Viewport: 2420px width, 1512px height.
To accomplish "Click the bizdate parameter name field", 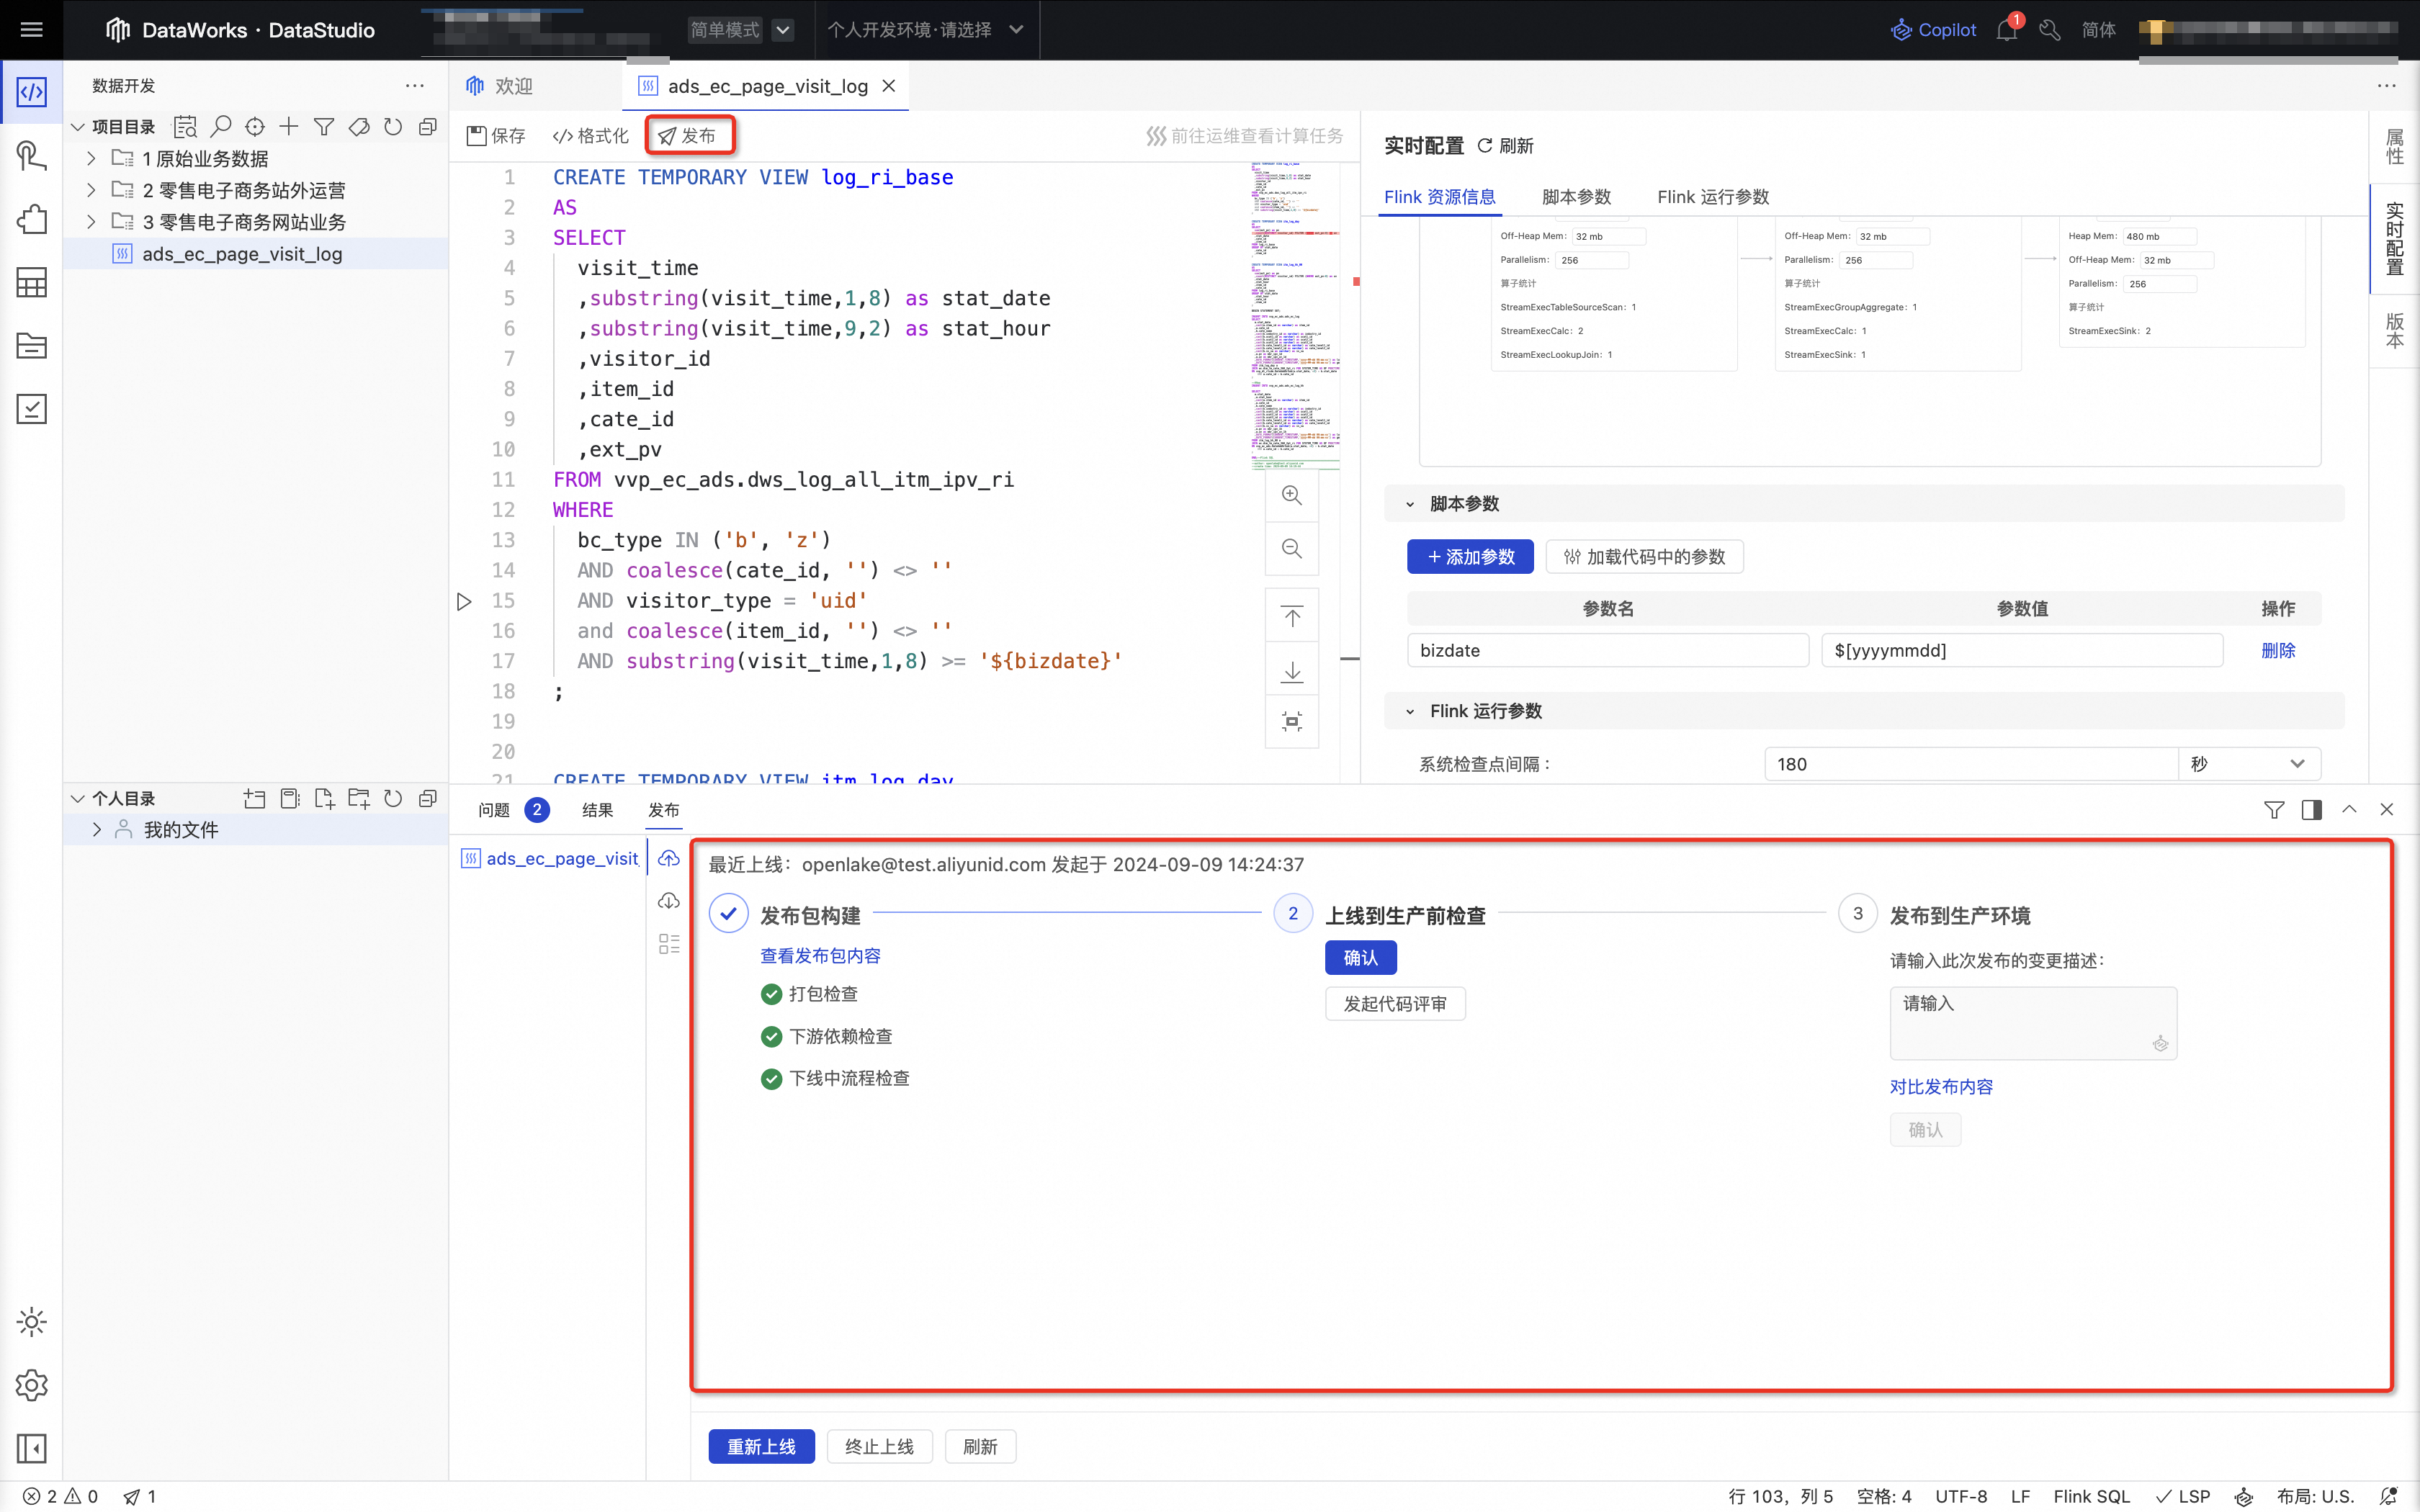I will (1607, 651).
